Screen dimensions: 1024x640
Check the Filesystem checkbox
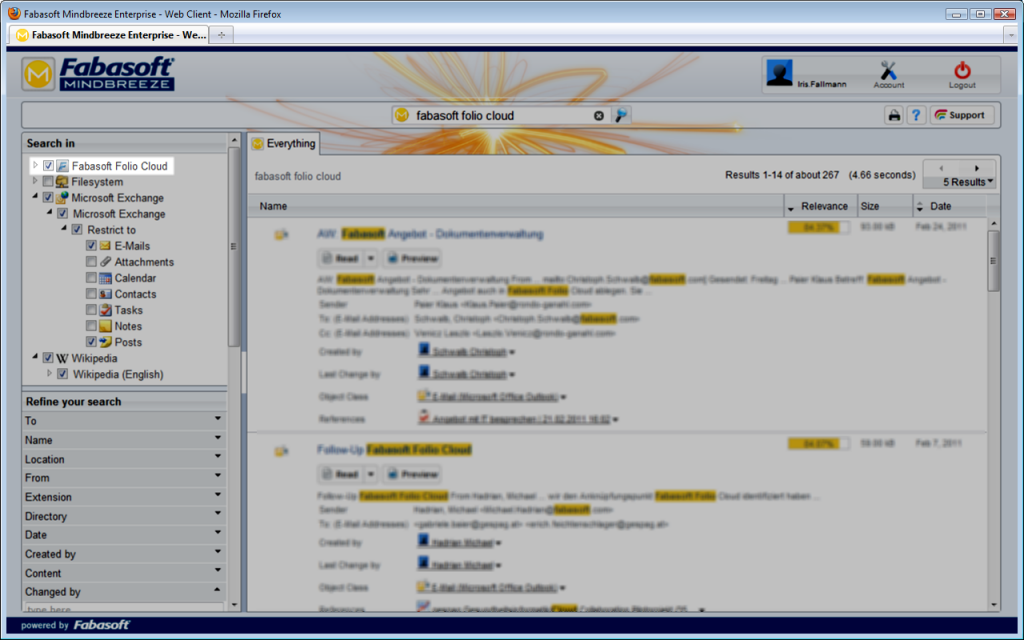point(48,182)
